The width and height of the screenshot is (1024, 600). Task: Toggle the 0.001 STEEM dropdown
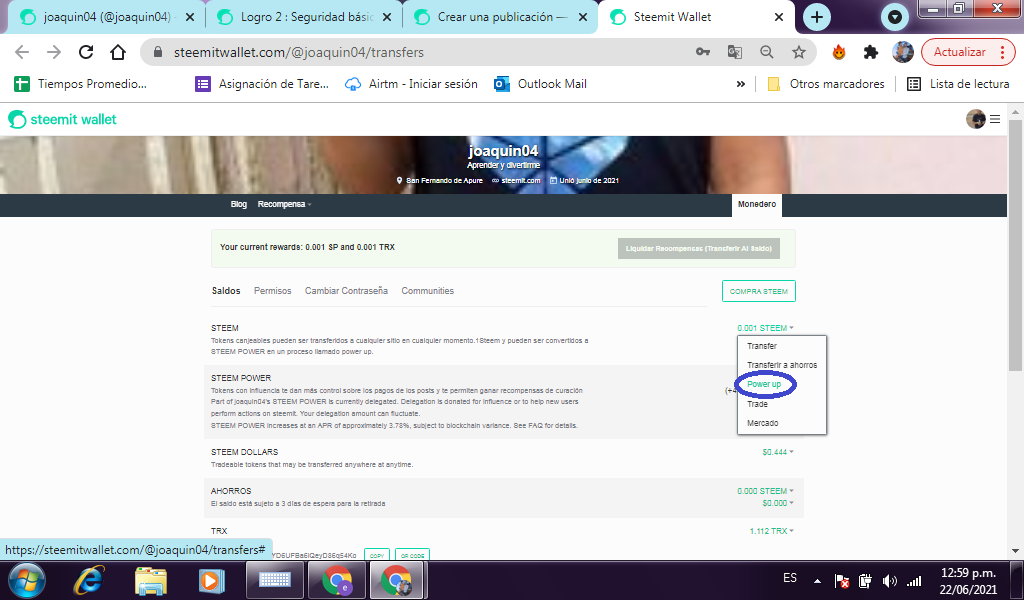(765, 328)
